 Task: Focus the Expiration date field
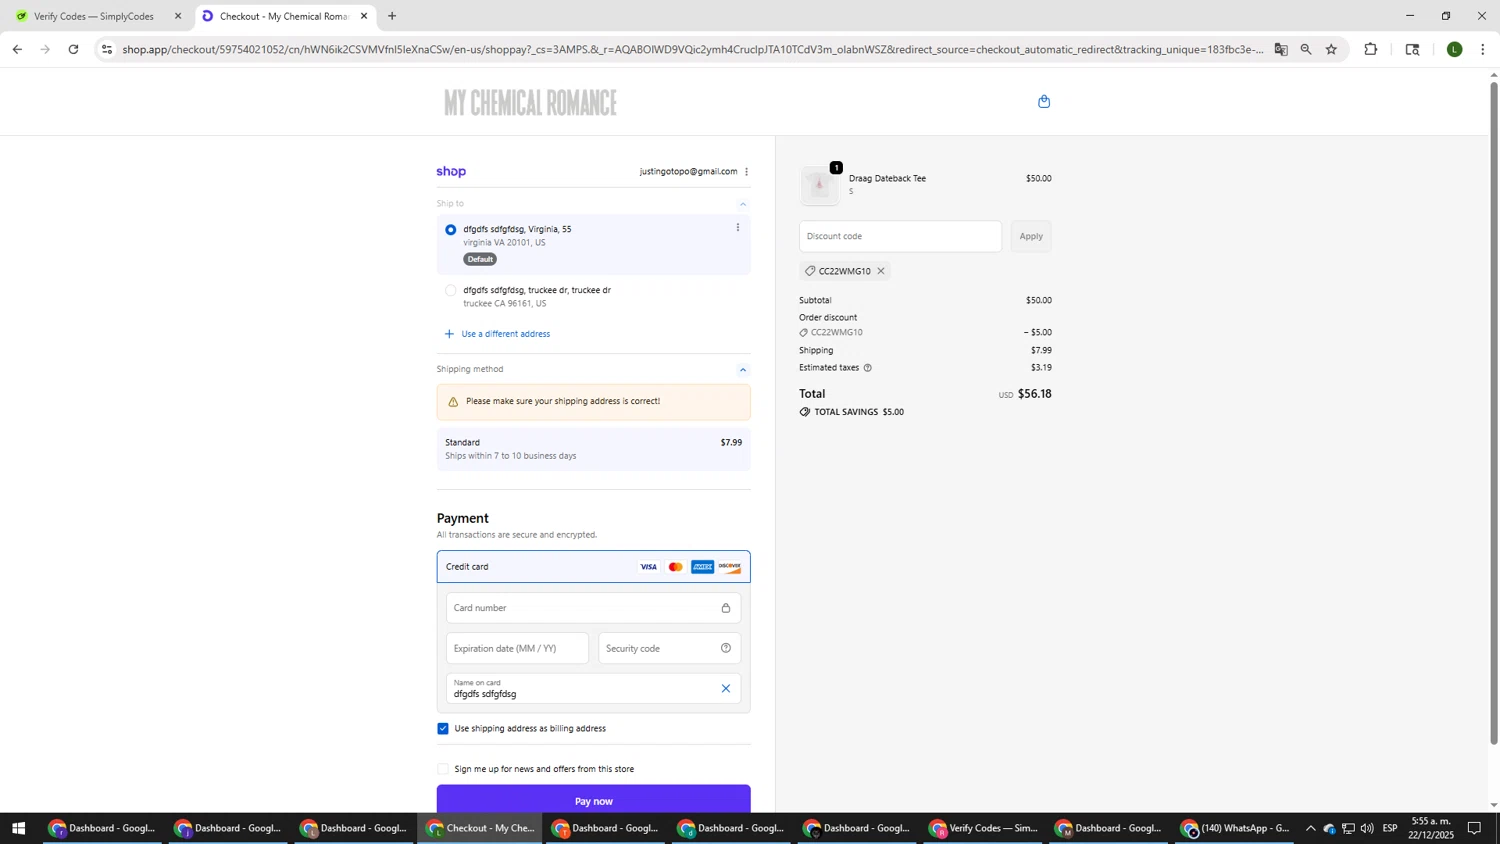coord(517,648)
